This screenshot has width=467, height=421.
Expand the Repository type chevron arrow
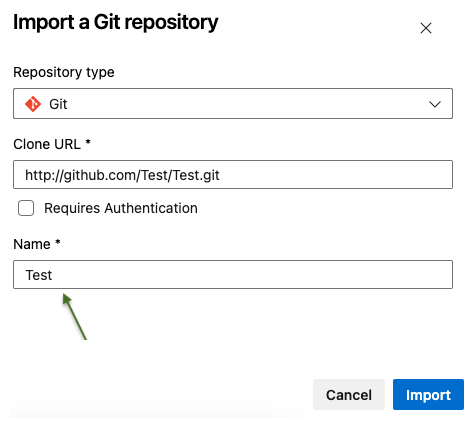point(435,104)
